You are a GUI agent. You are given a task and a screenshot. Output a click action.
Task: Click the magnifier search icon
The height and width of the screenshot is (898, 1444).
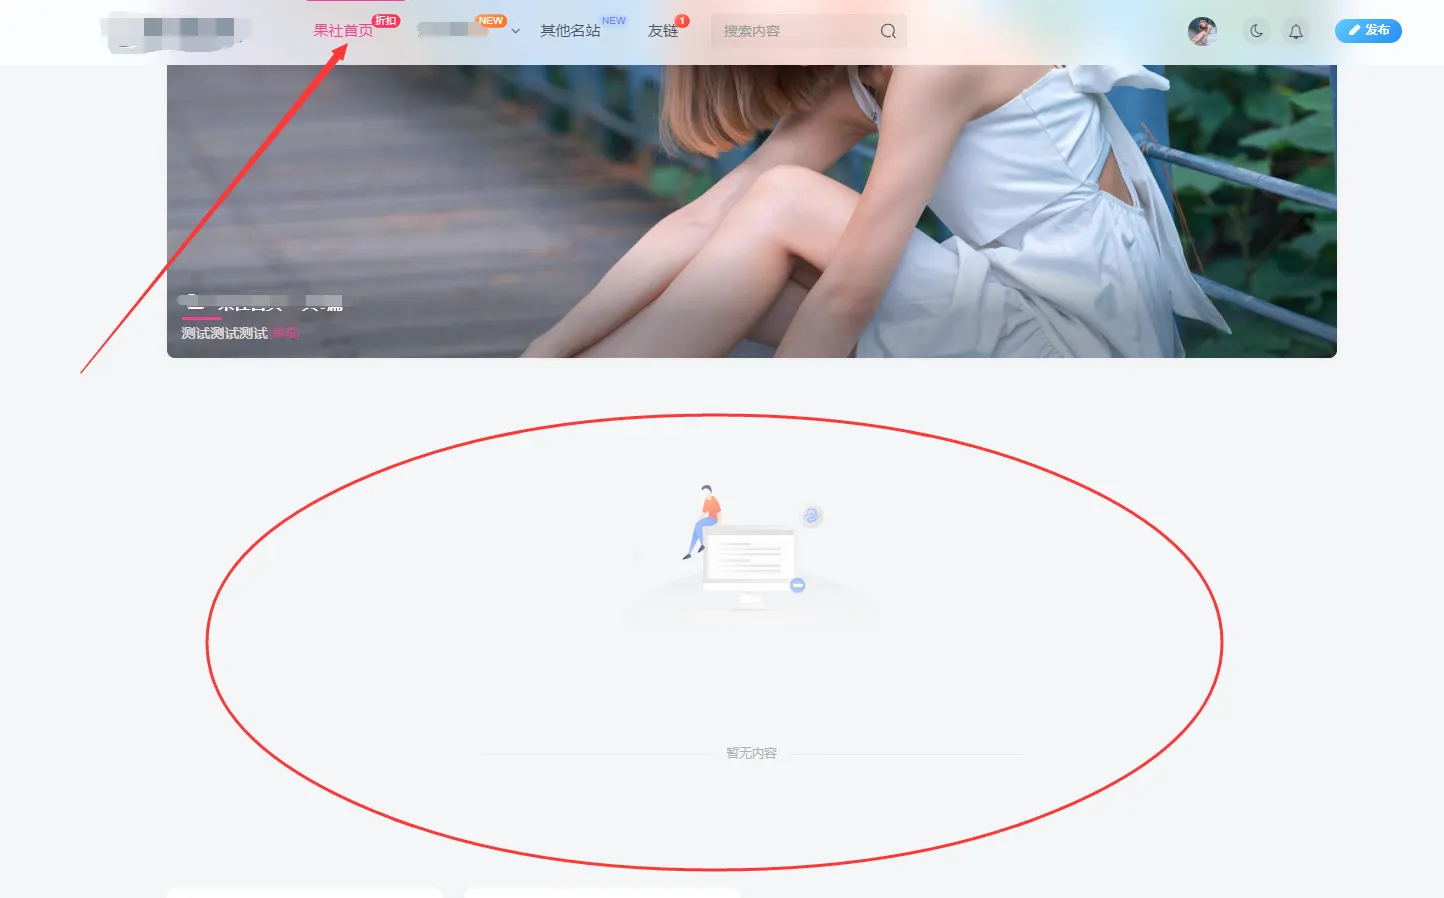(888, 31)
